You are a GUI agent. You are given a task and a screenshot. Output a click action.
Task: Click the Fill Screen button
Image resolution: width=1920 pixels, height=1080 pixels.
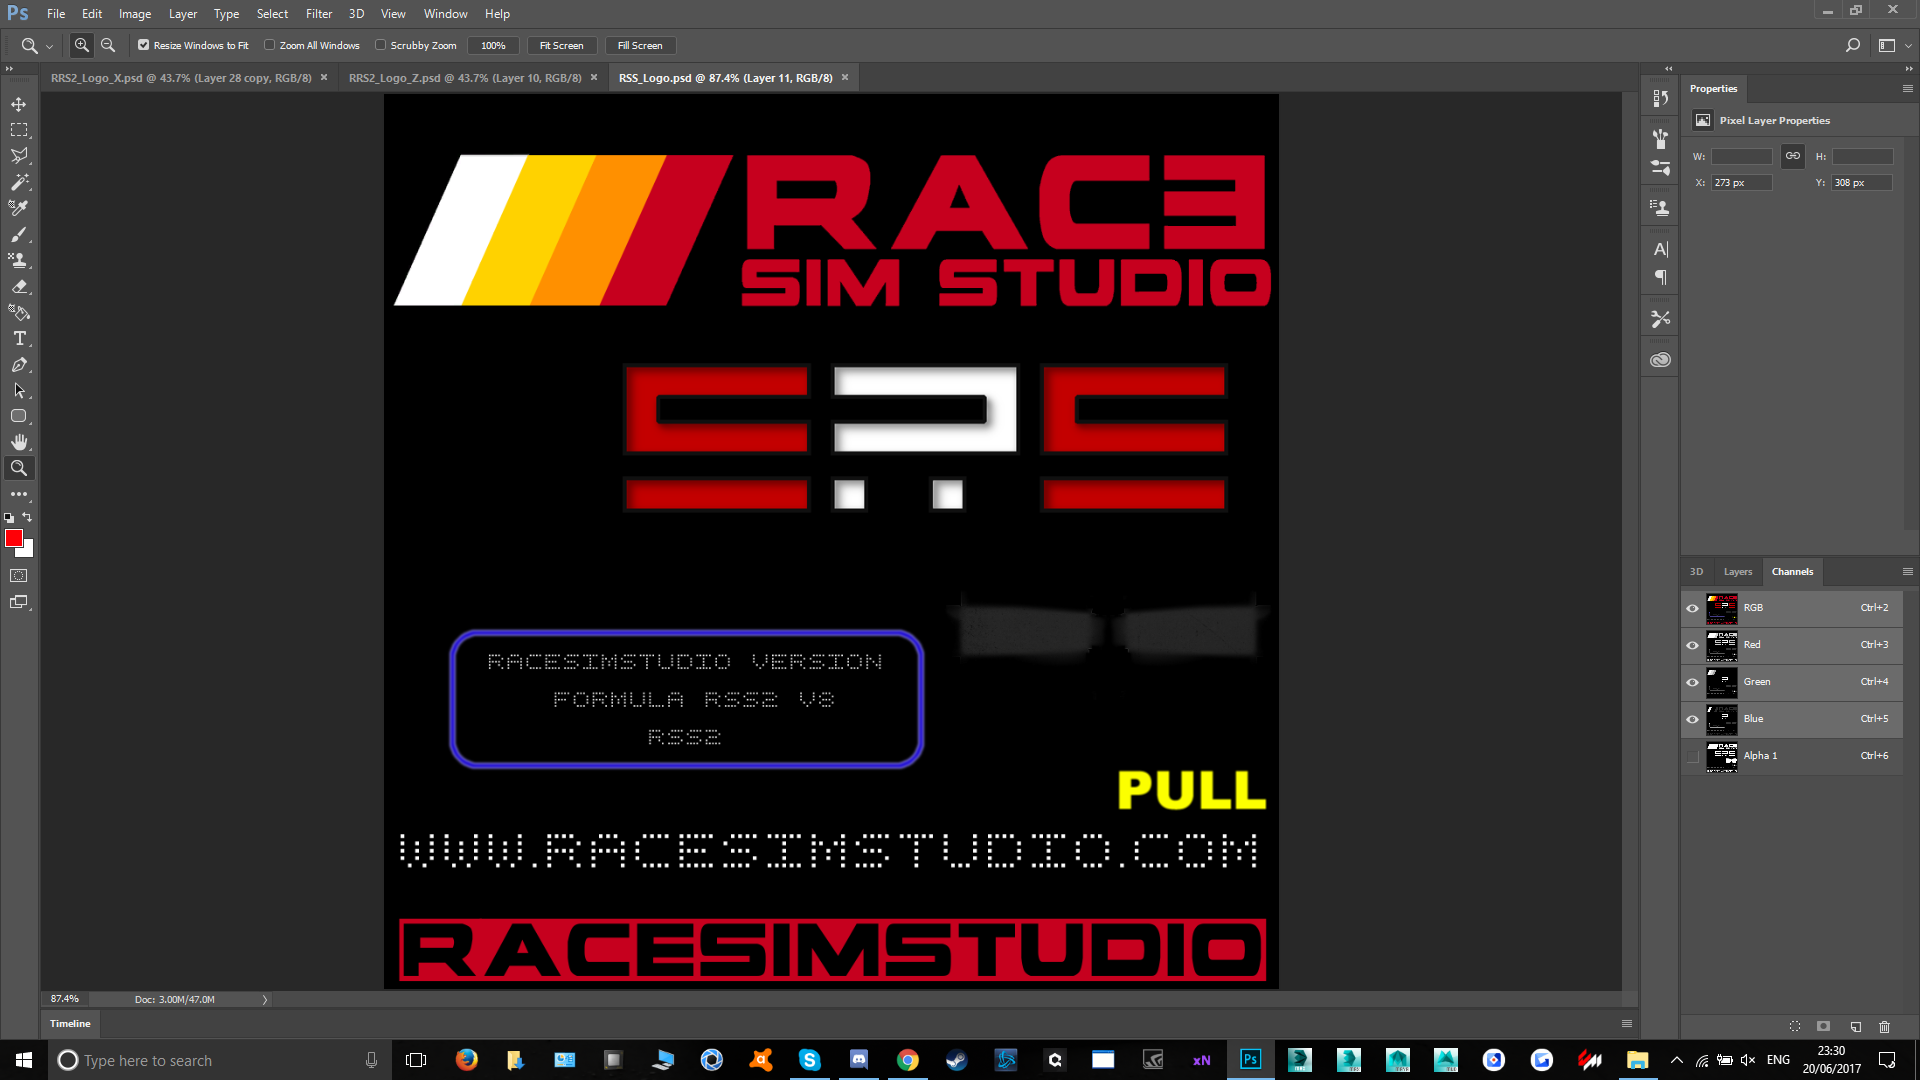(640, 45)
